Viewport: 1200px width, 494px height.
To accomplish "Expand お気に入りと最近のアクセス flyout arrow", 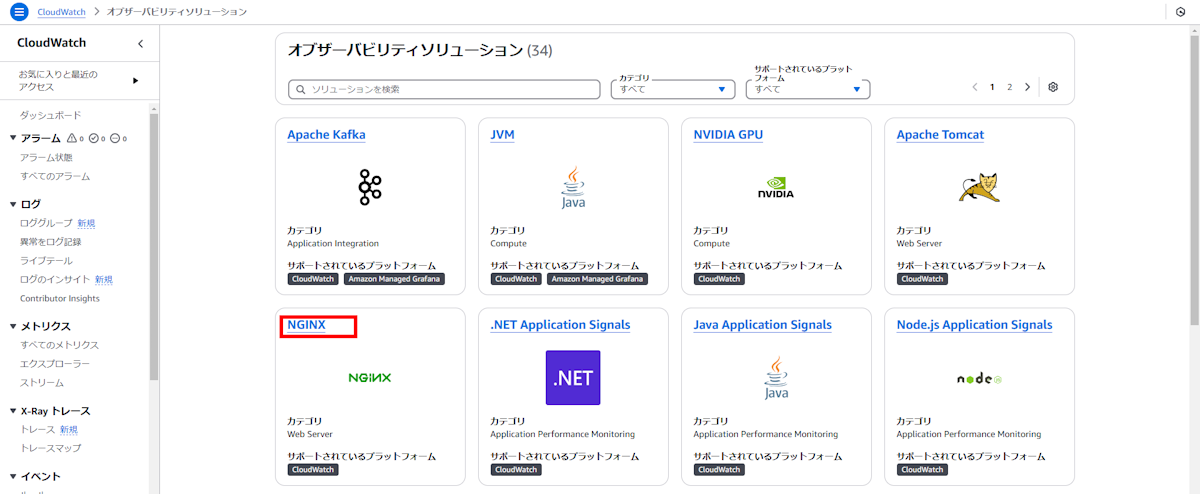I will (x=136, y=80).
